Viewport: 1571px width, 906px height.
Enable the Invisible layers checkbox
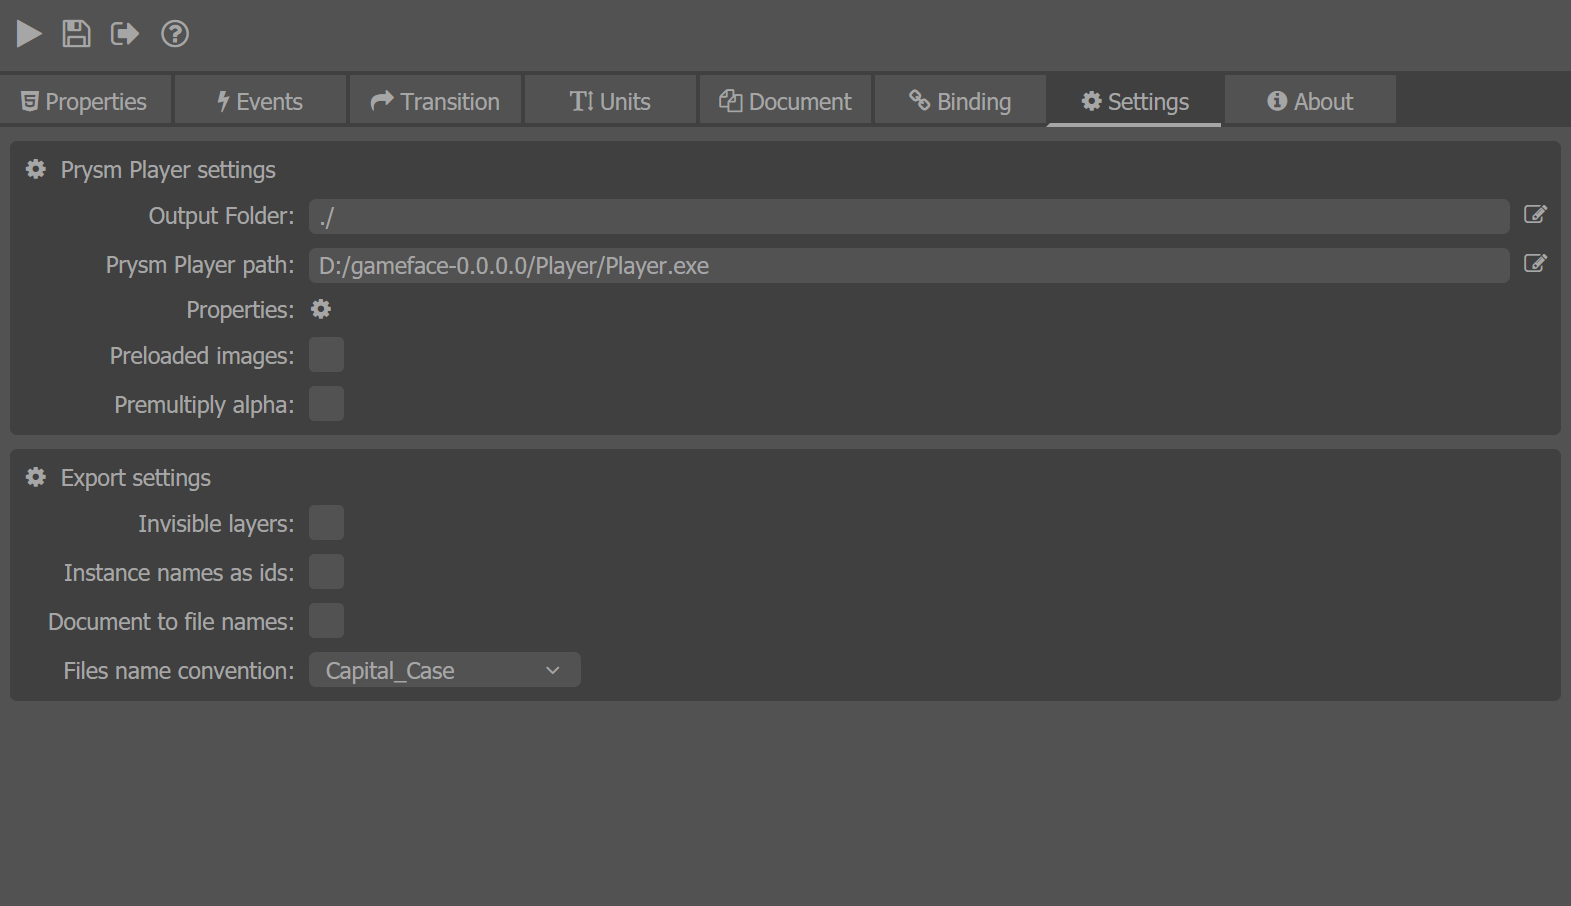point(326,523)
